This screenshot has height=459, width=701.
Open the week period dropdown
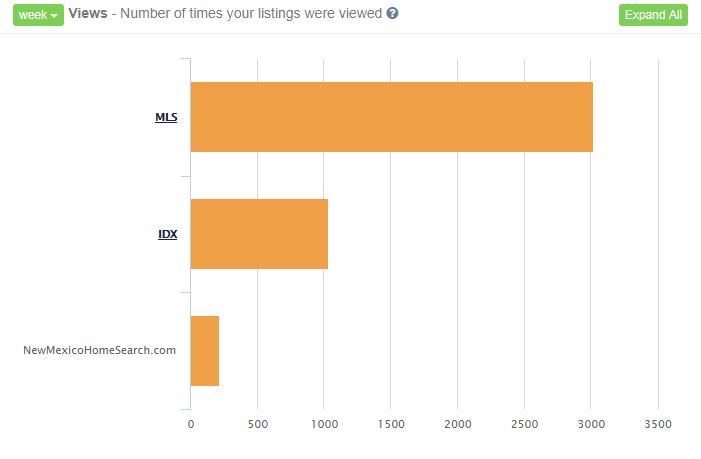pos(38,15)
